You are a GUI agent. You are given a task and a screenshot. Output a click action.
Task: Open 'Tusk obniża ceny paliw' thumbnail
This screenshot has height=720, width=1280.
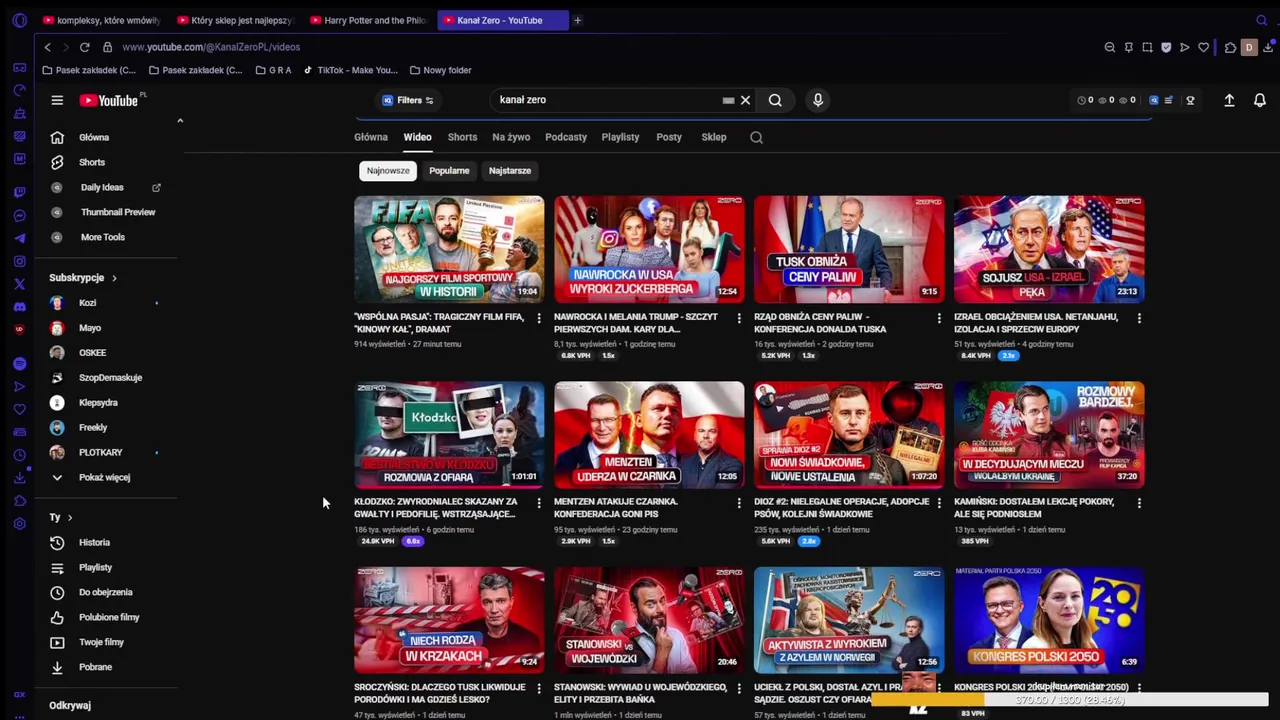(849, 249)
